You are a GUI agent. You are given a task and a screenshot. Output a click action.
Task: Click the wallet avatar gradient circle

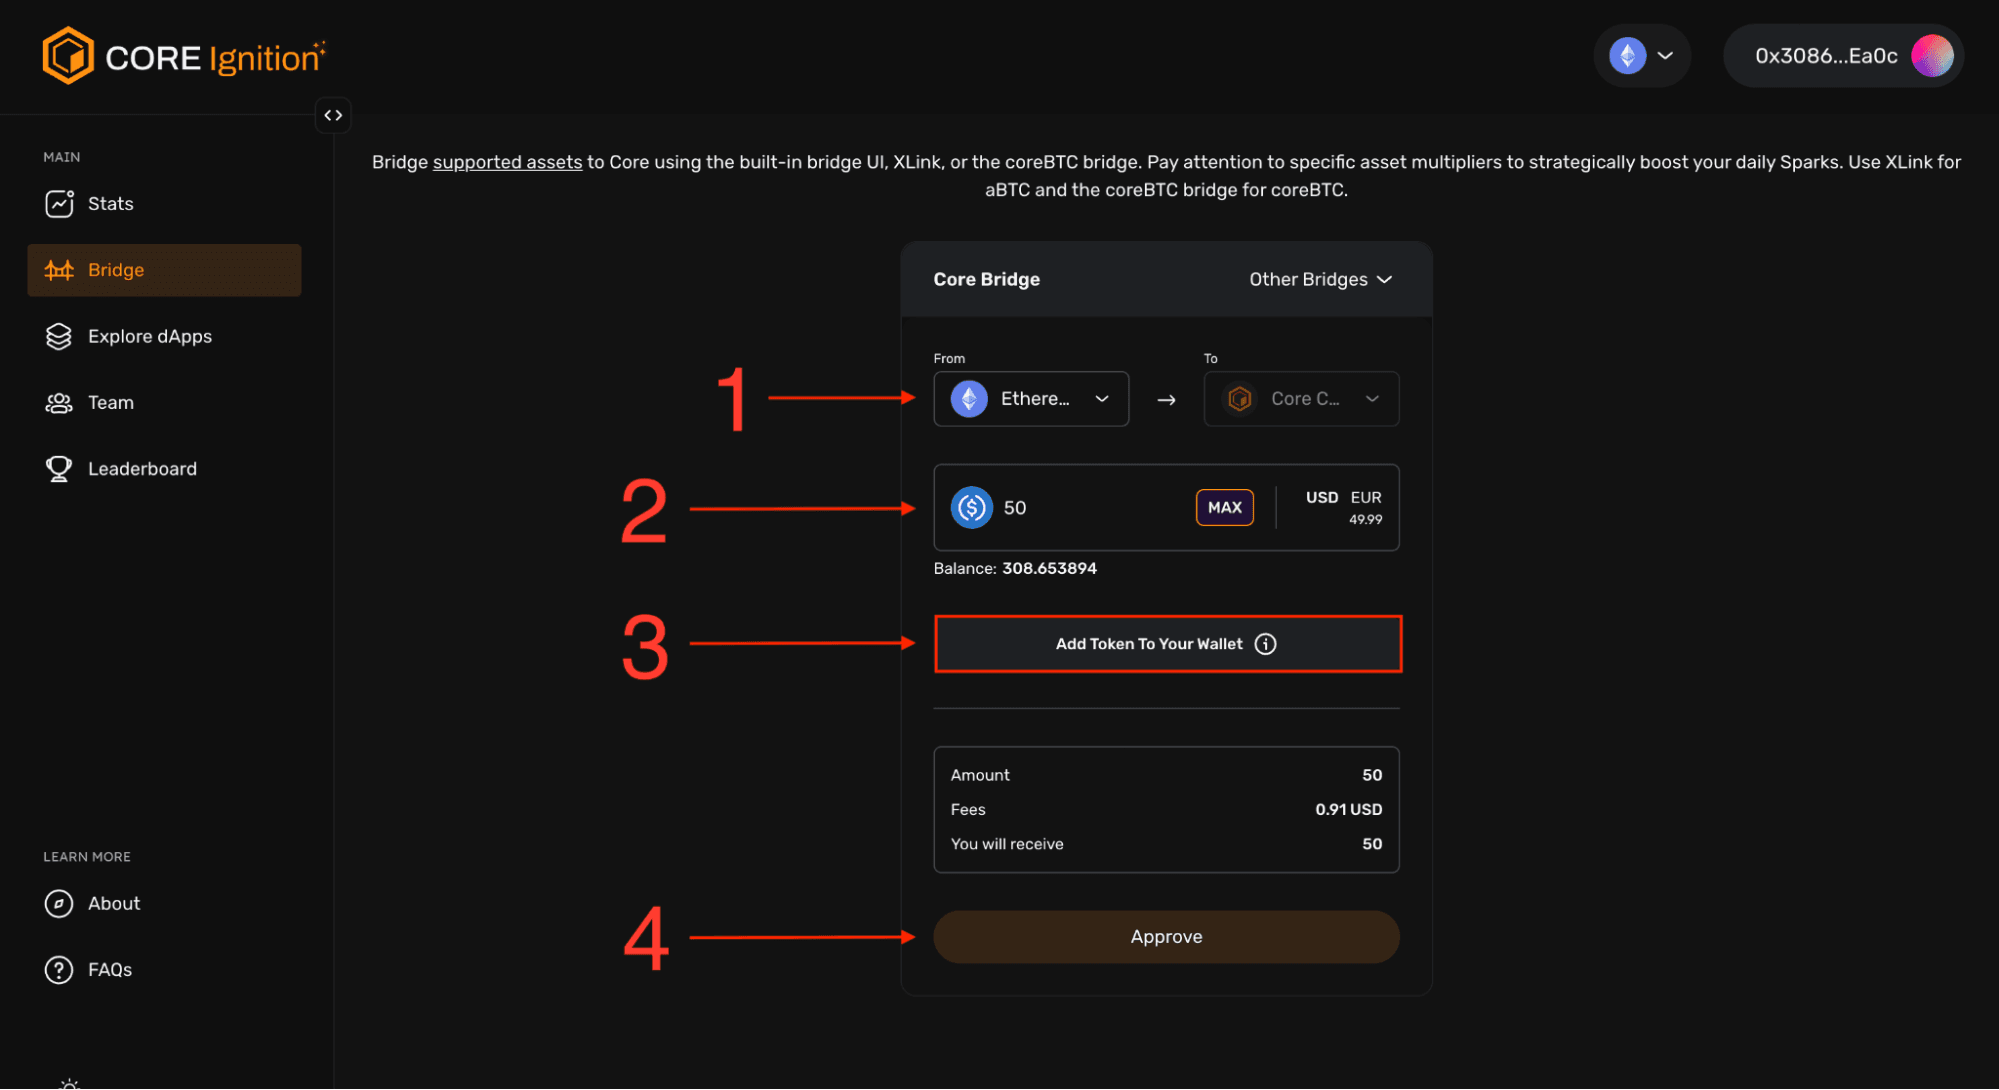(x=1931, y=56)
